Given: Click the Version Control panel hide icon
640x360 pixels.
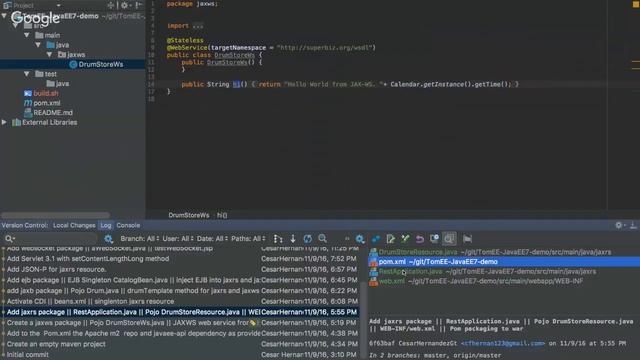Looking at the screenshot, I should 633,225.
